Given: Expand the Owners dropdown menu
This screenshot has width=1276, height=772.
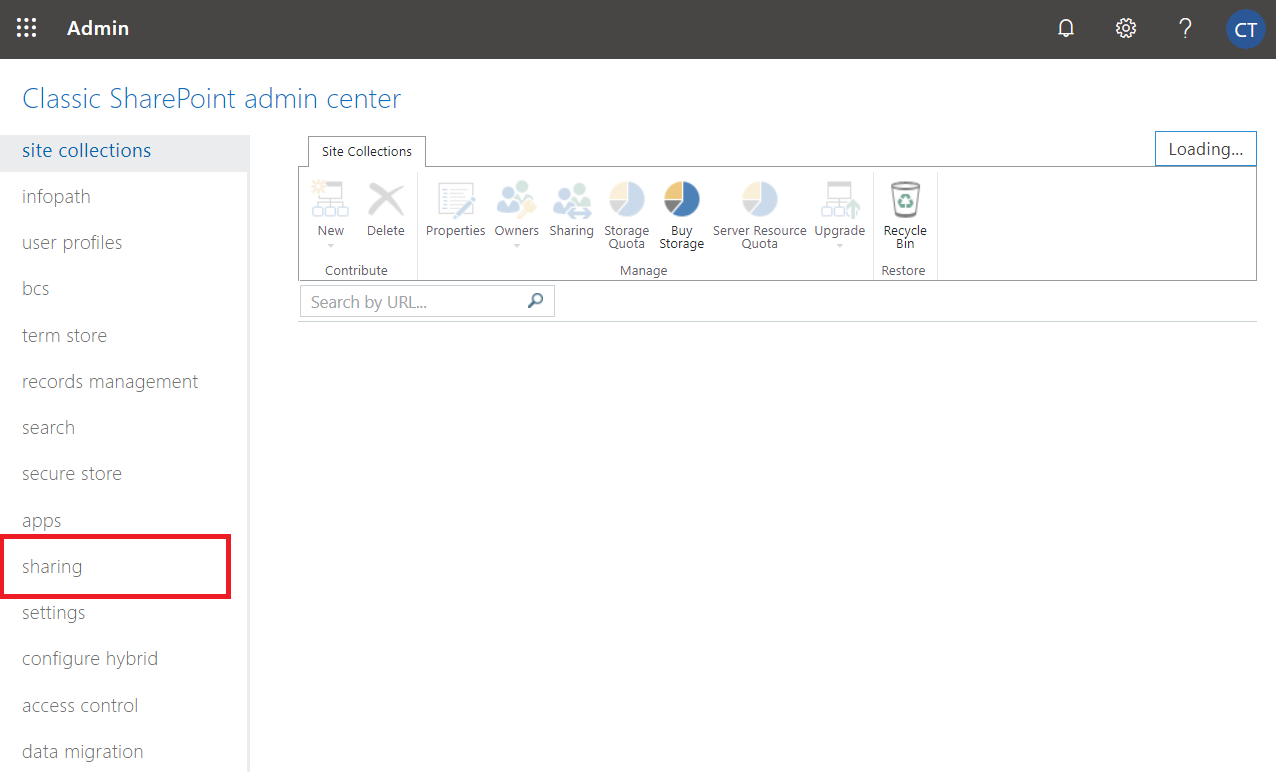Looking at the screenshot, I should (517, 245).
